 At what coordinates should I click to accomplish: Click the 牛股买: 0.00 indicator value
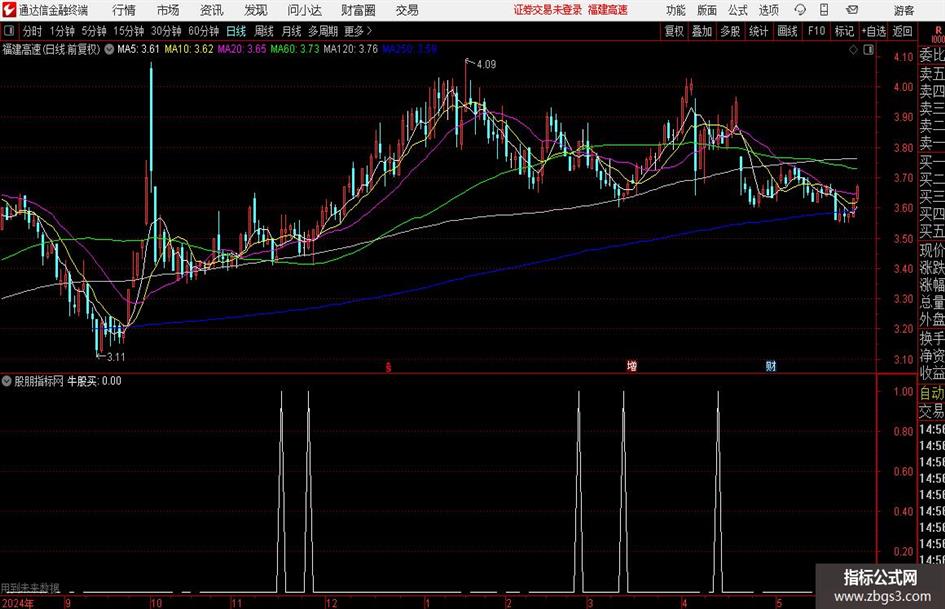[x=94, y=381]
